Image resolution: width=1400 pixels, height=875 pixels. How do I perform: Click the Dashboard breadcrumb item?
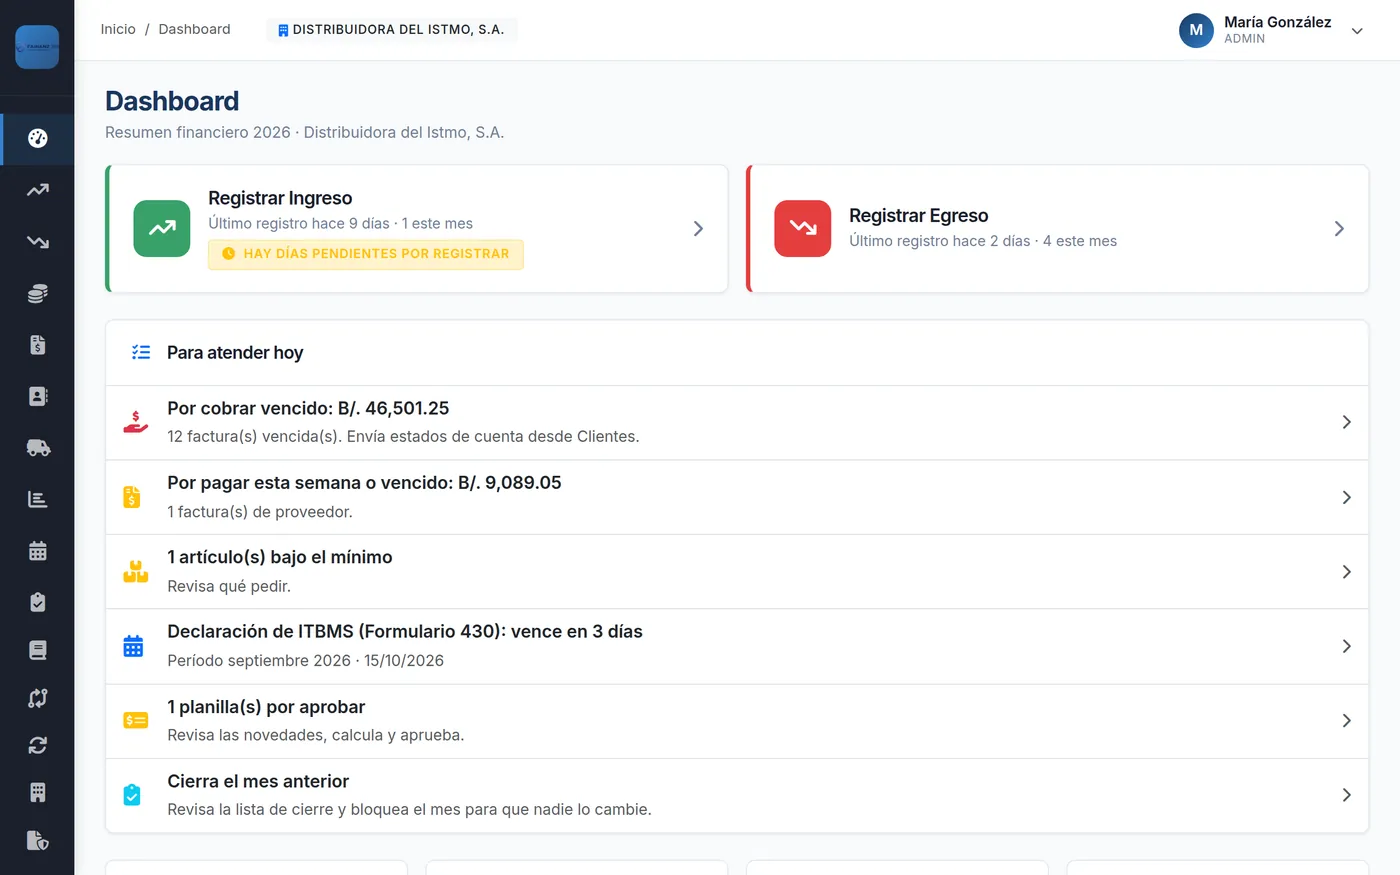point(194,29)
